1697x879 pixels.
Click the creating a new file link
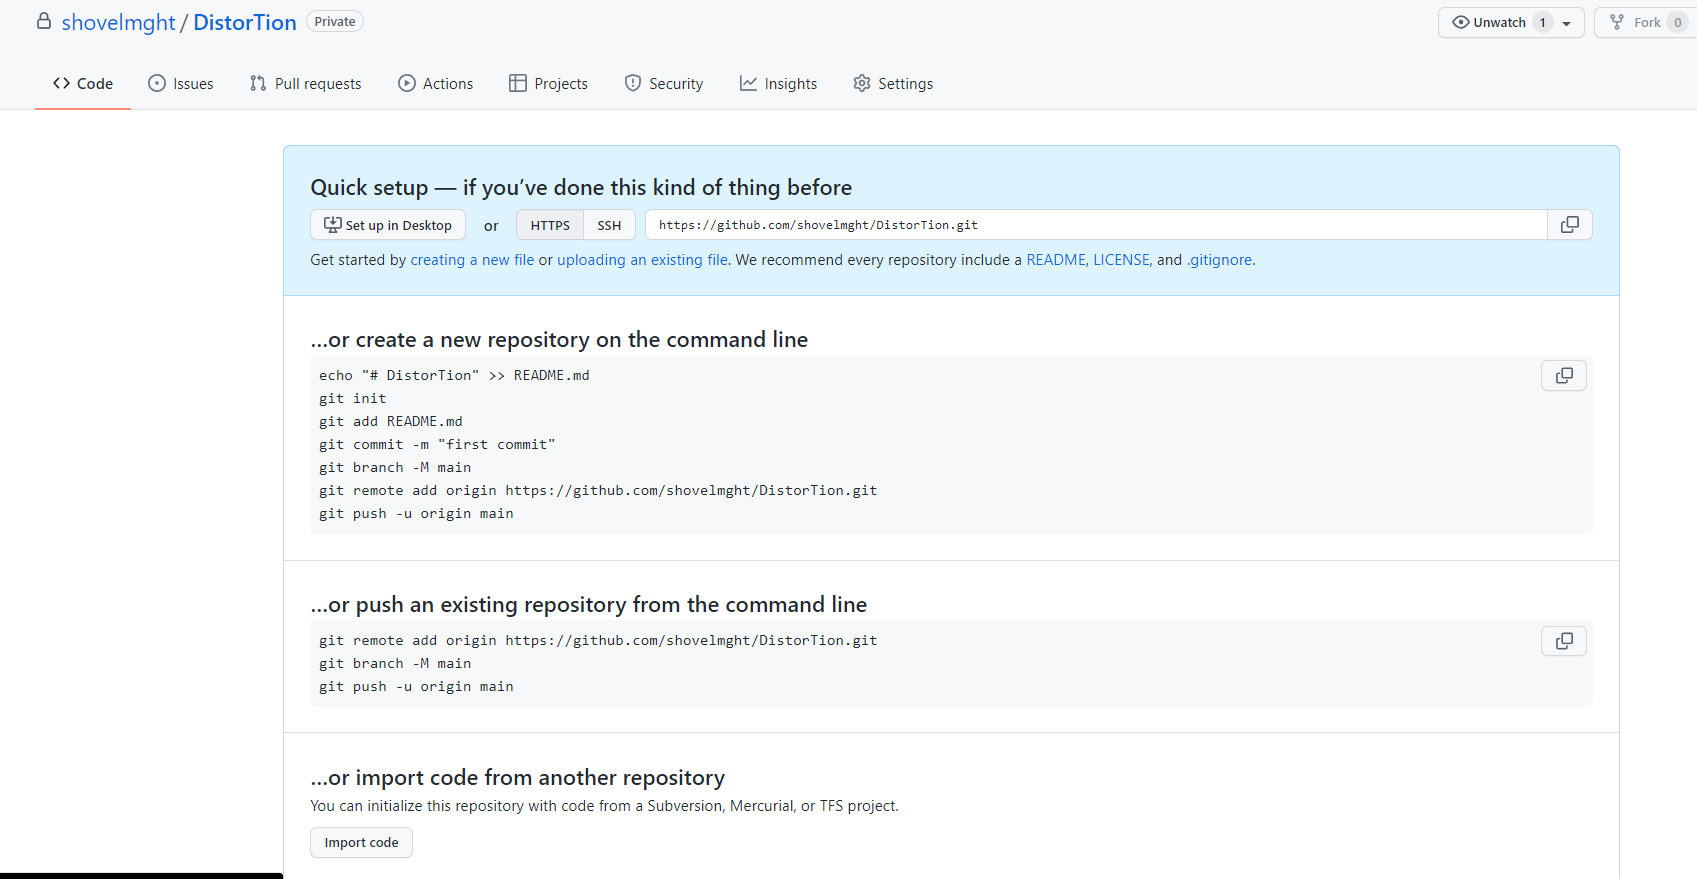tap(472, 260)
